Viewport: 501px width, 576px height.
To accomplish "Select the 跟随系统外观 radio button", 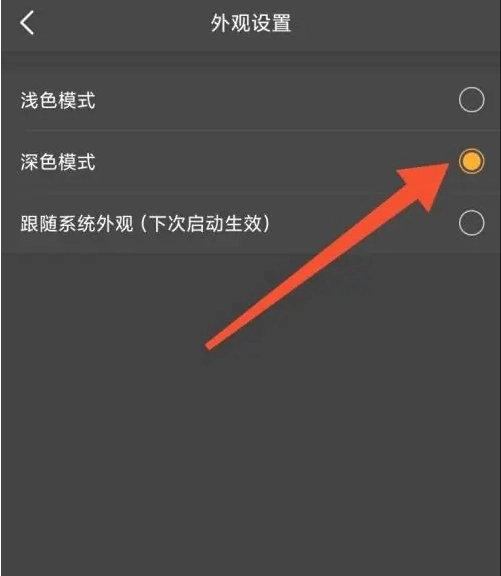I will pyautogui.click(x=471, y=223).
